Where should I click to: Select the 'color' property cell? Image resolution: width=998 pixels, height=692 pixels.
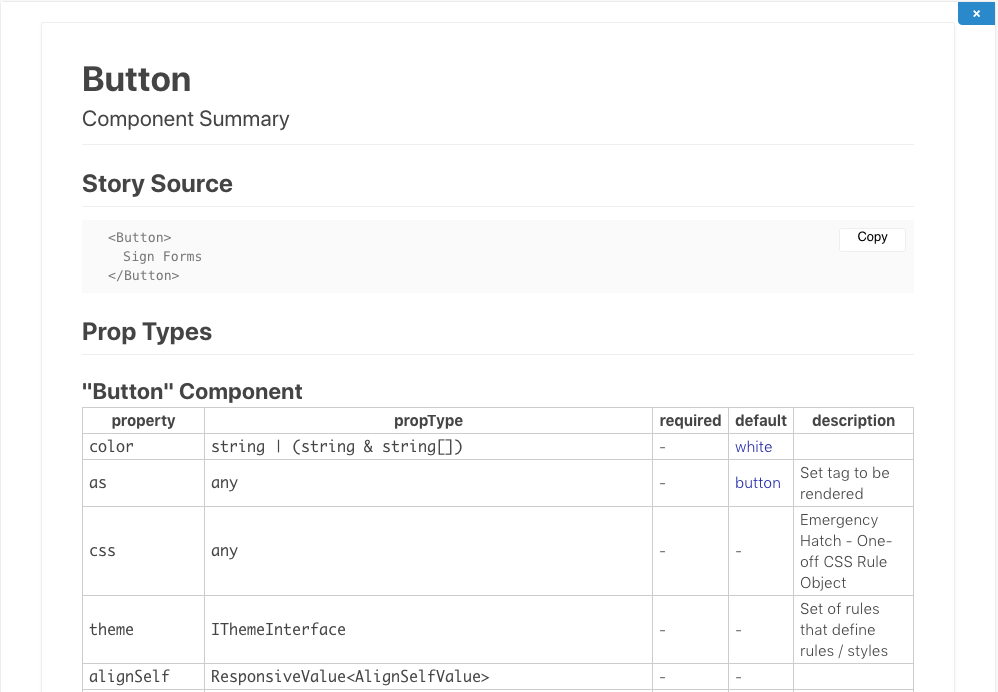pyautogui.click(x=111, y=447)
